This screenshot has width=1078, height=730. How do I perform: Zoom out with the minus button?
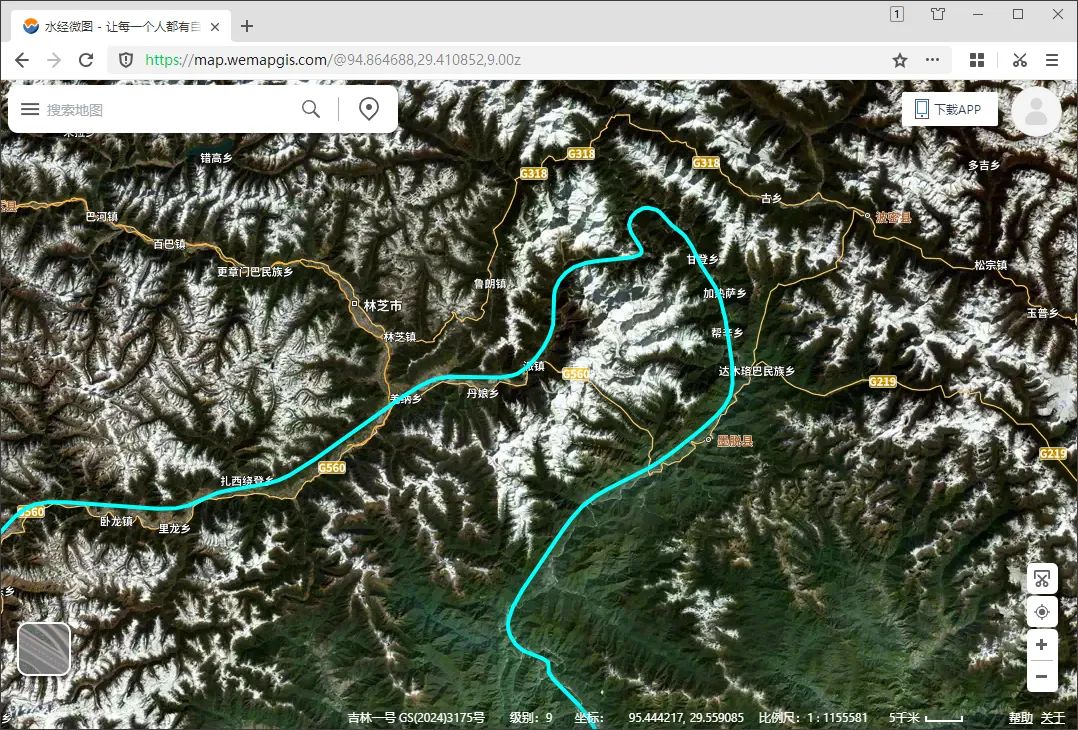point(1042,676)
